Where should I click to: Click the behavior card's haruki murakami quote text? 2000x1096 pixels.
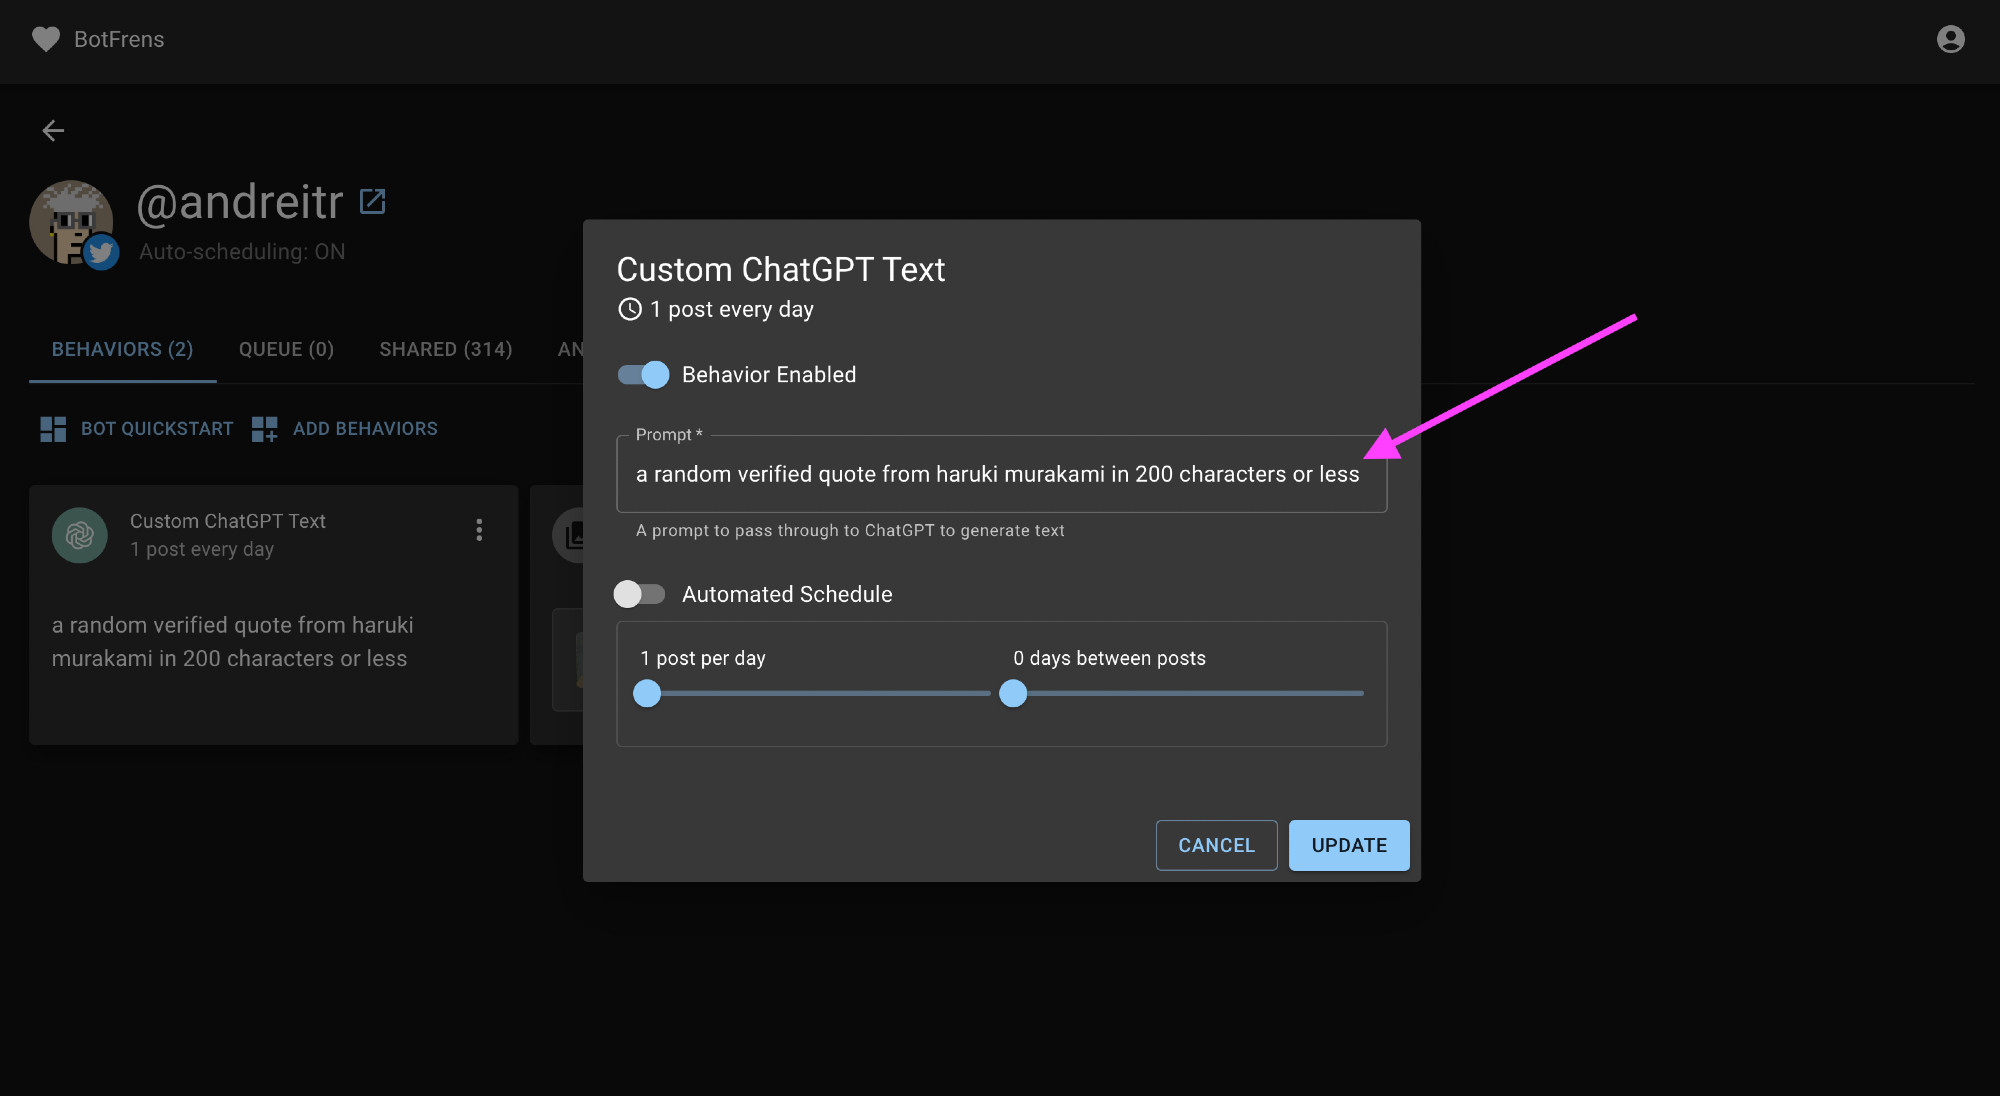pos(232,642)
